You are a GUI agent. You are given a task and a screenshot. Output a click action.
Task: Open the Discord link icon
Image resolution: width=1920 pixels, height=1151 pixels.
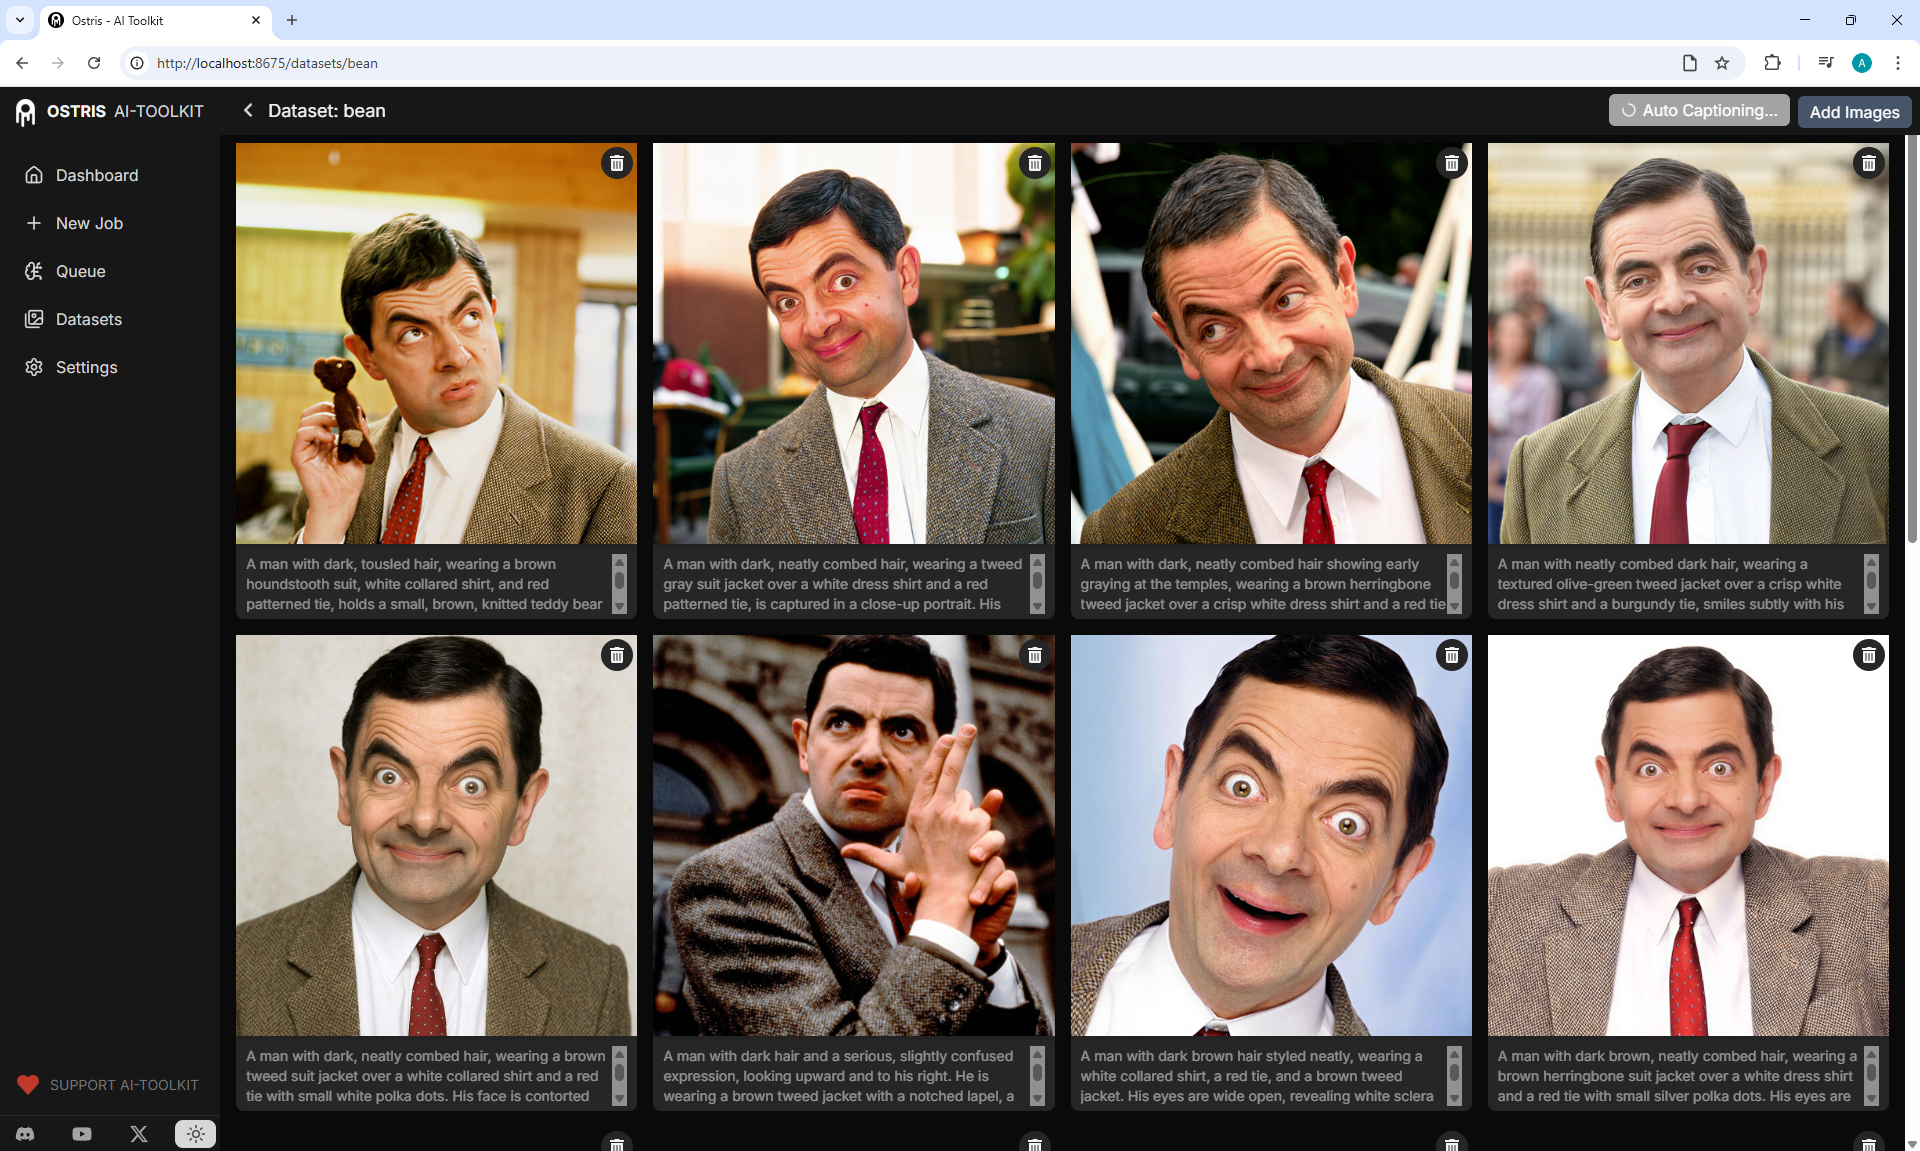[x=25, y=1134]
